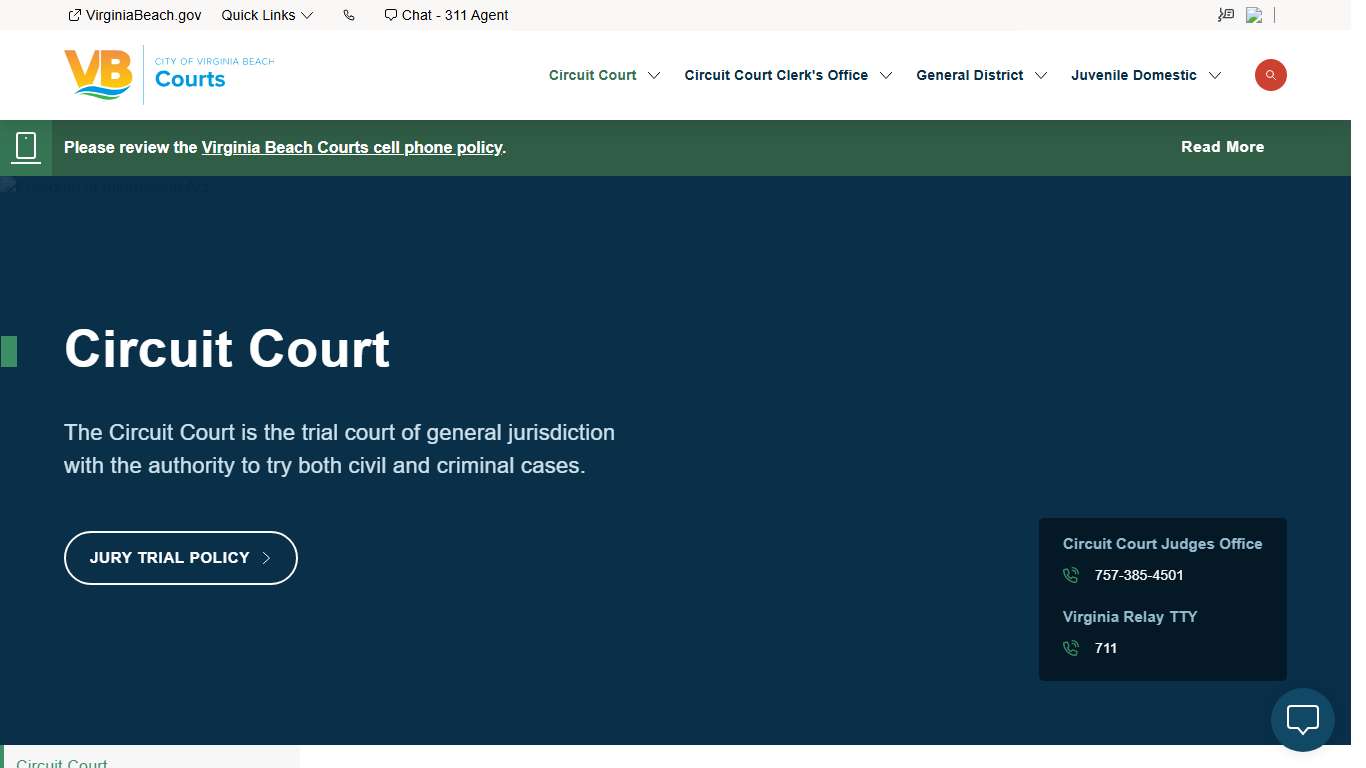Screen dimensions: 1366x768
Task: Select the General District menu item
Action: tap(970, 75)
